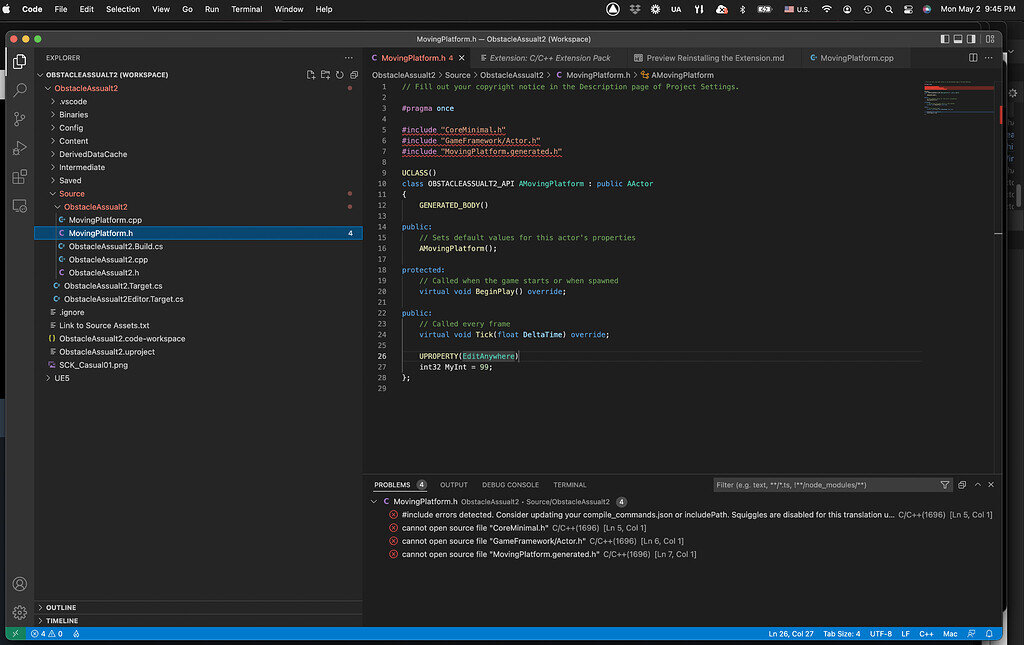Viewport: 1024px width, 645px height.
Task: Refresh the Explorer file tree
Action: point(340,75)
